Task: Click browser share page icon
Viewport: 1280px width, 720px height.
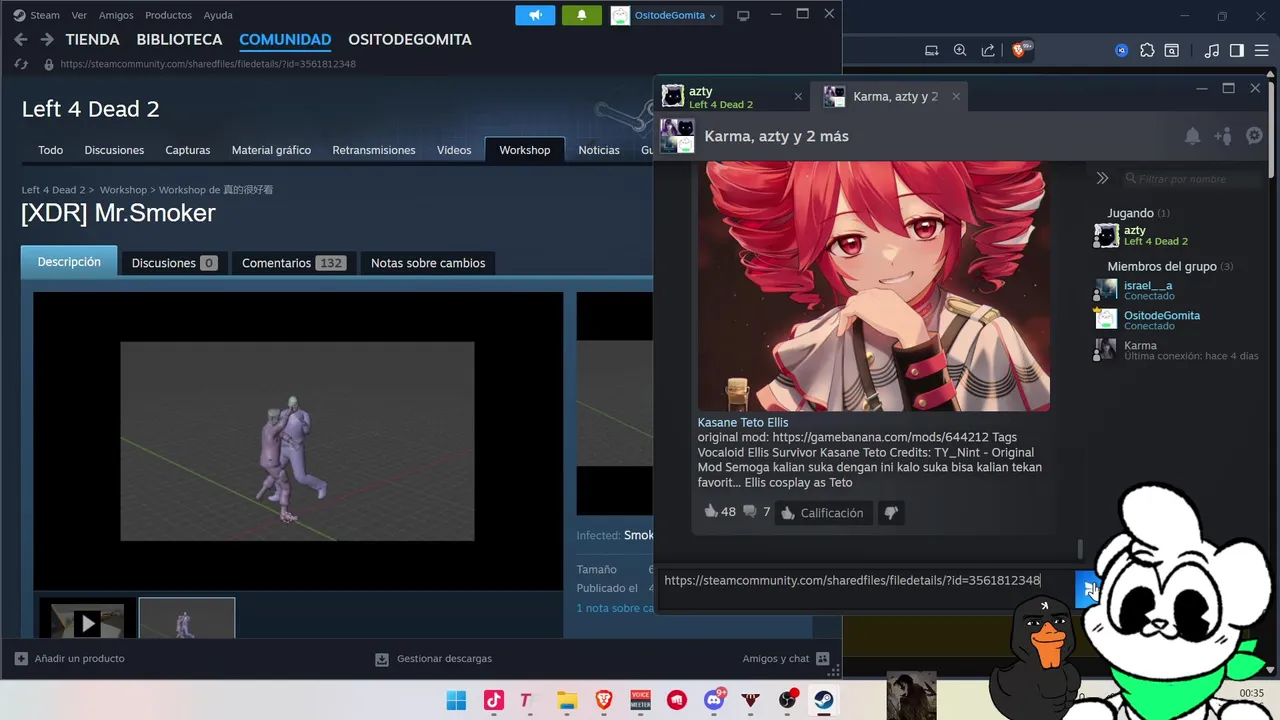Action: (988, 50)
